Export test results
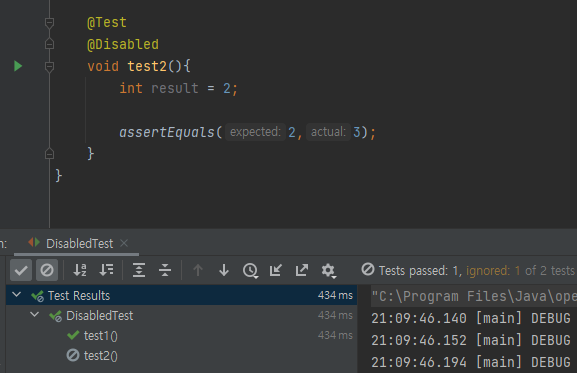Image resolution: width=577 pixels, height=373 pixels. [302, 270]
